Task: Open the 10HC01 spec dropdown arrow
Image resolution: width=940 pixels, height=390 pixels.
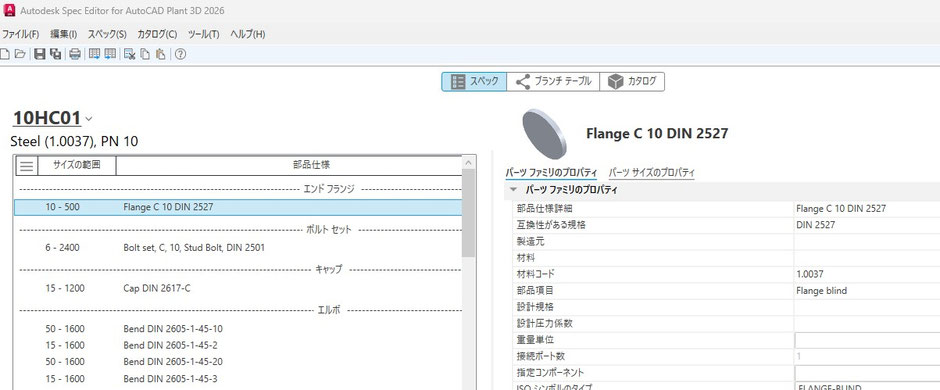Action: pos(89,119)
